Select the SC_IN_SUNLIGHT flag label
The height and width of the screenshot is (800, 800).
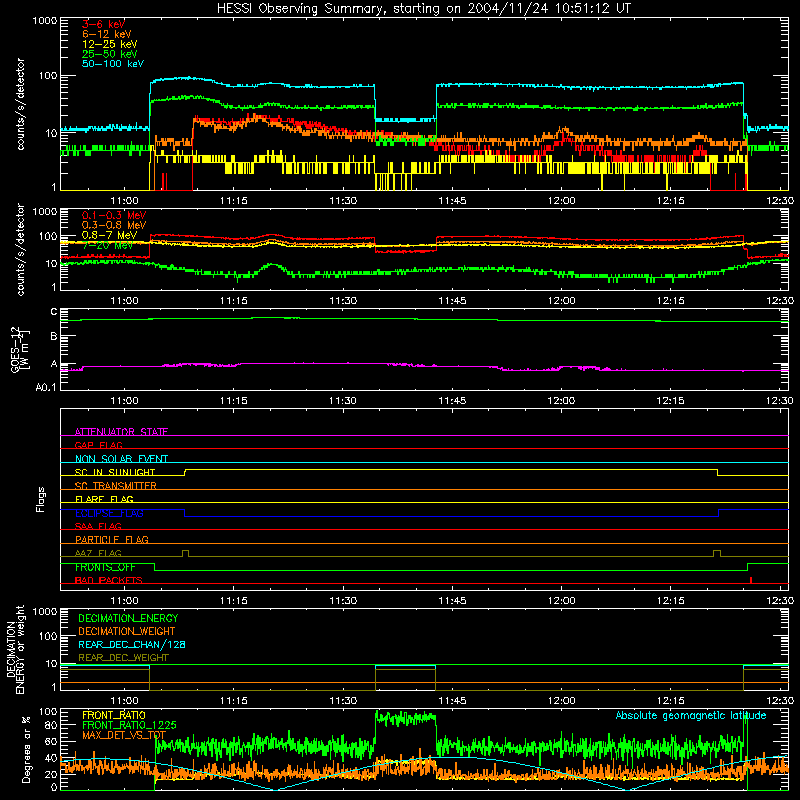pyautogui.click(x=115, y=472)
